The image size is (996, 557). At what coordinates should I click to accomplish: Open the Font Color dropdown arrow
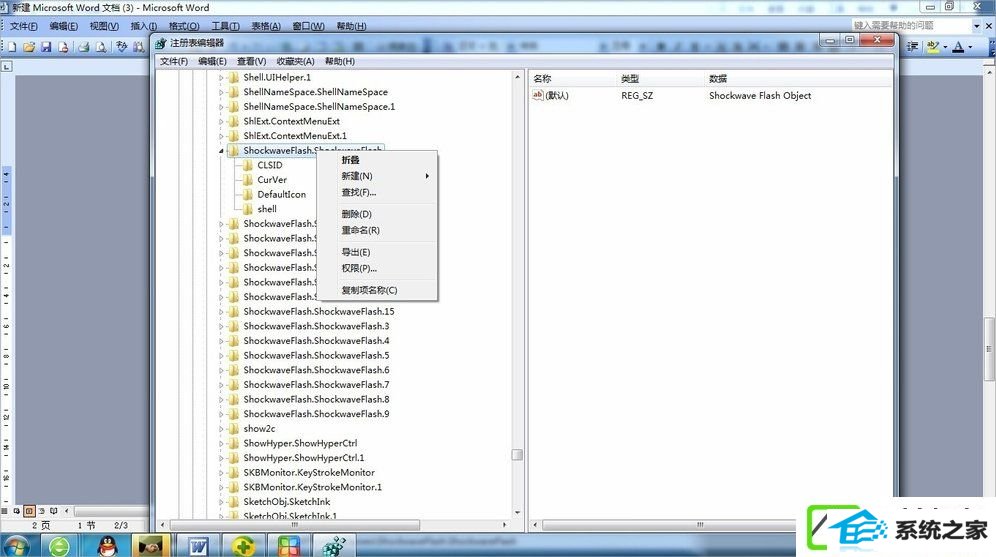click(970, 47)
